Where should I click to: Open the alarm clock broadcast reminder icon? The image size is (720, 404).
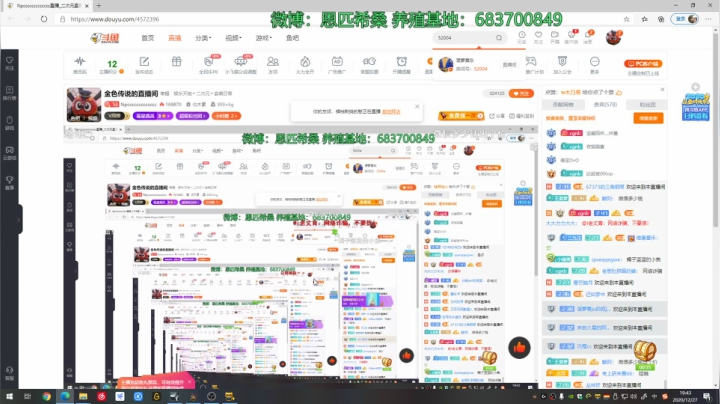pyautogui.click(x=401, y=65)
